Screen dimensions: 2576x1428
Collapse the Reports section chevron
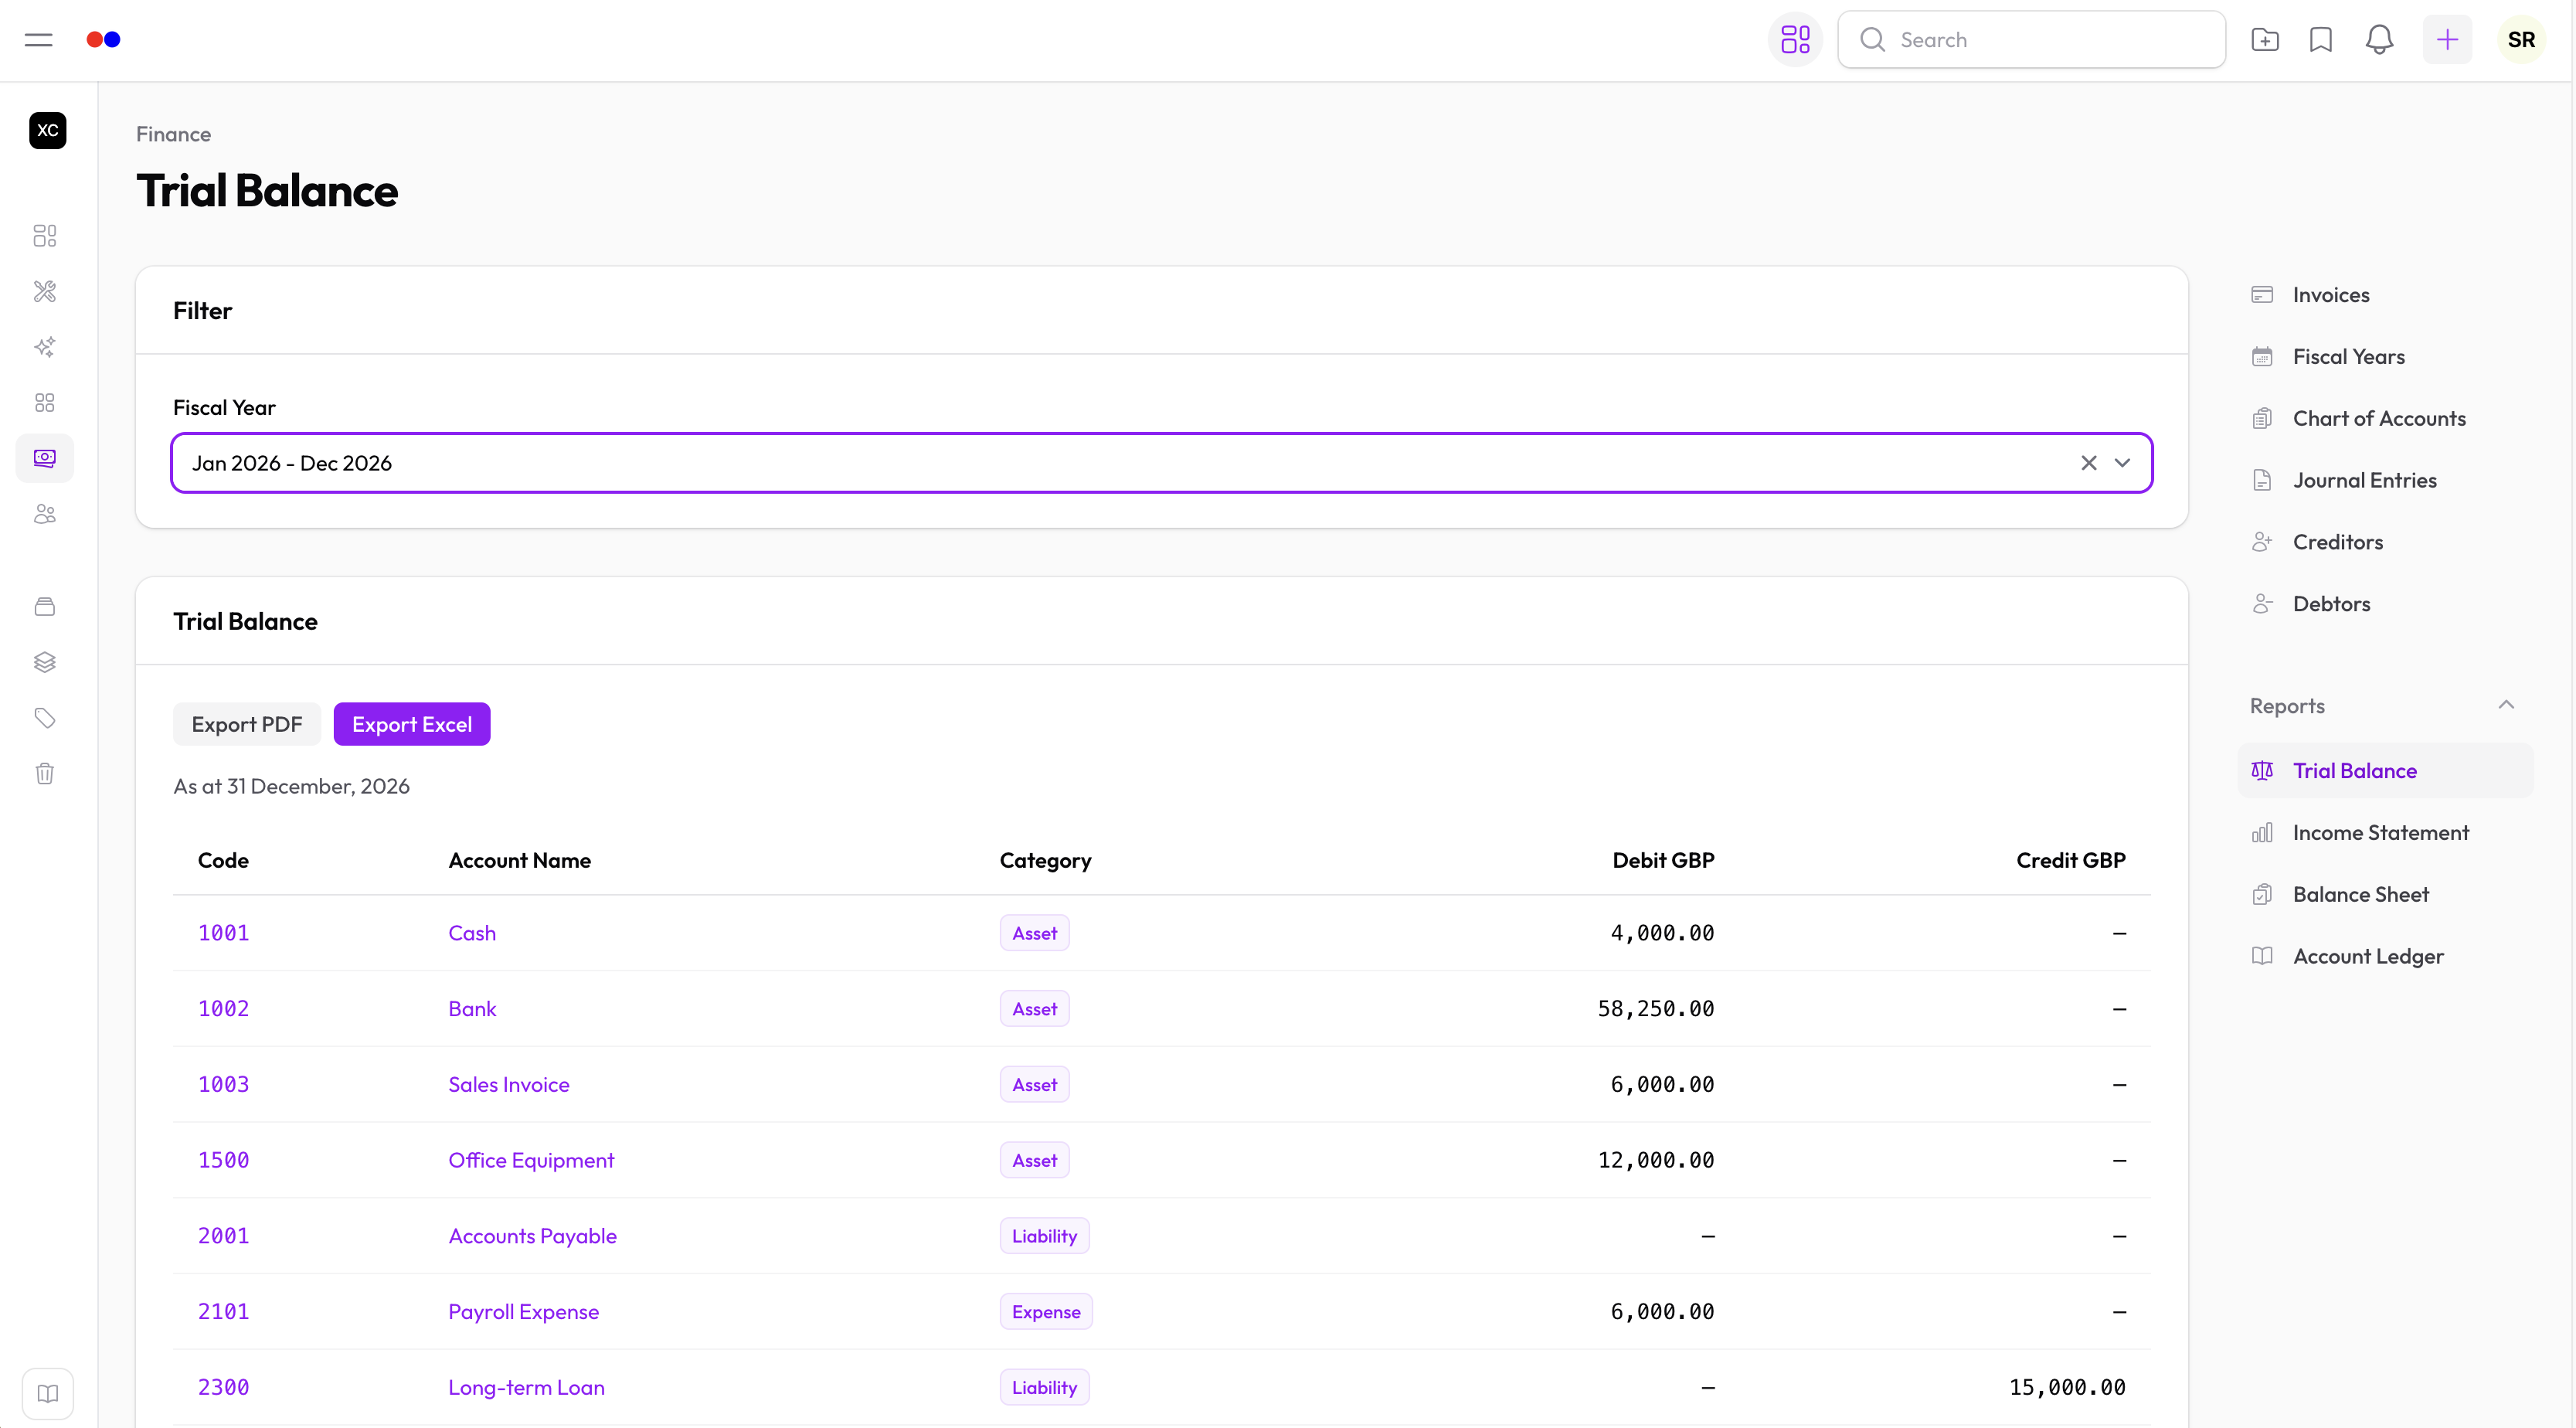click(x=2506, y=705)
